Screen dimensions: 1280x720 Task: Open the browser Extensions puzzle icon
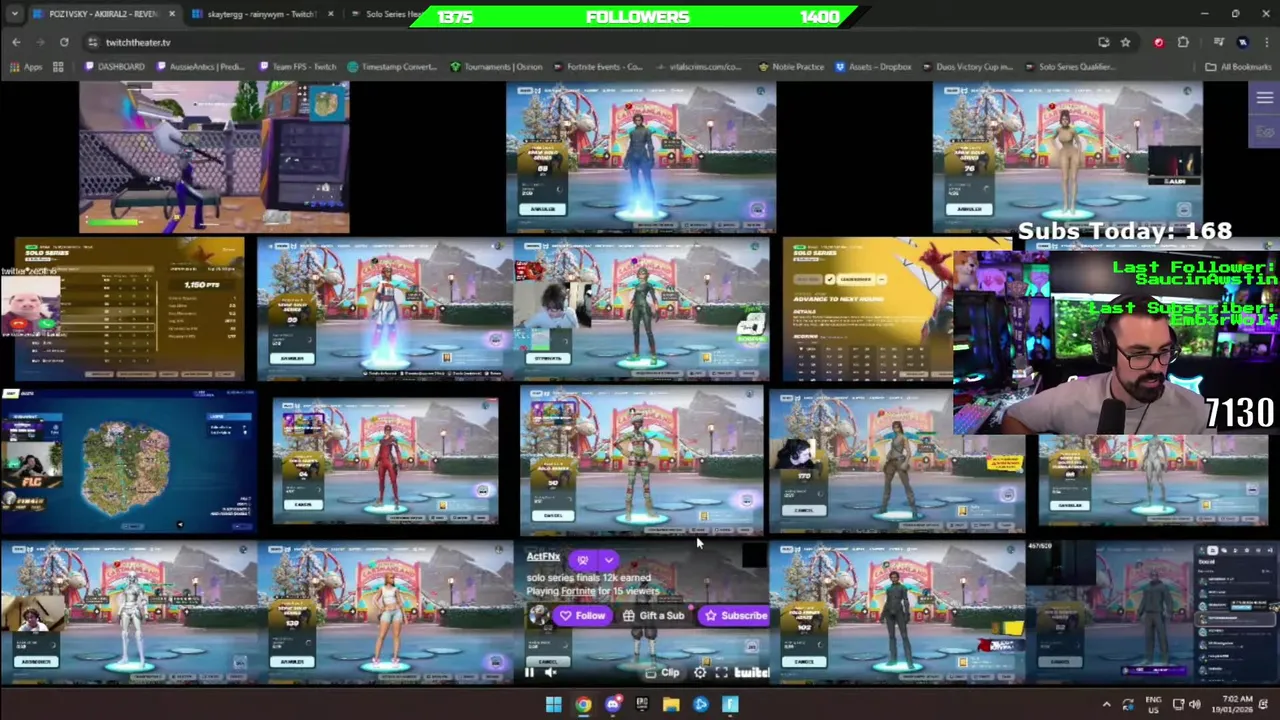pos(1183,42)
